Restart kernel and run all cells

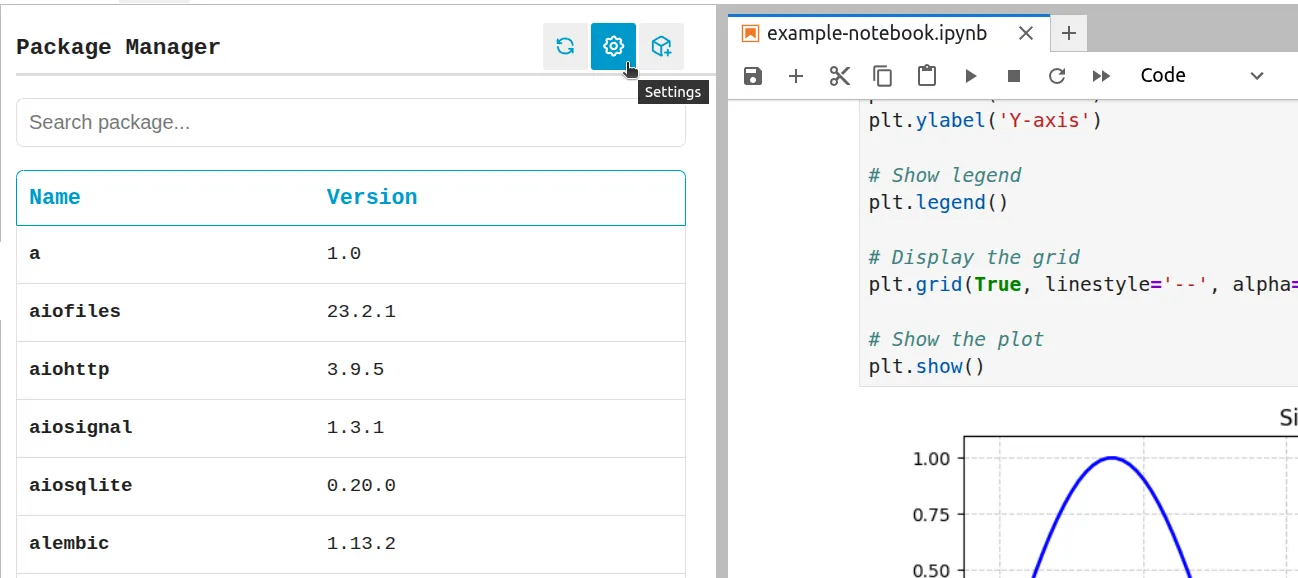(x=1100, y=75)
